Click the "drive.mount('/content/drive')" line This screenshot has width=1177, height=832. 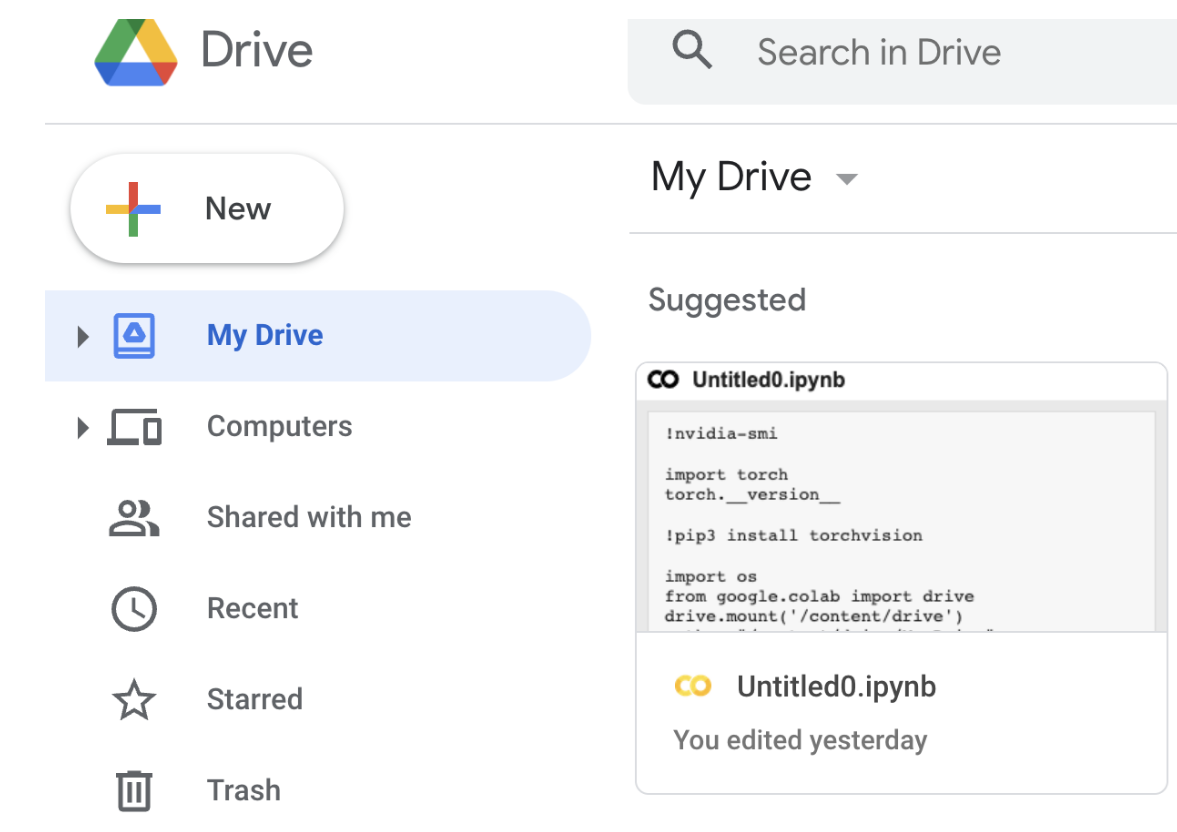[x=814, y=616]
